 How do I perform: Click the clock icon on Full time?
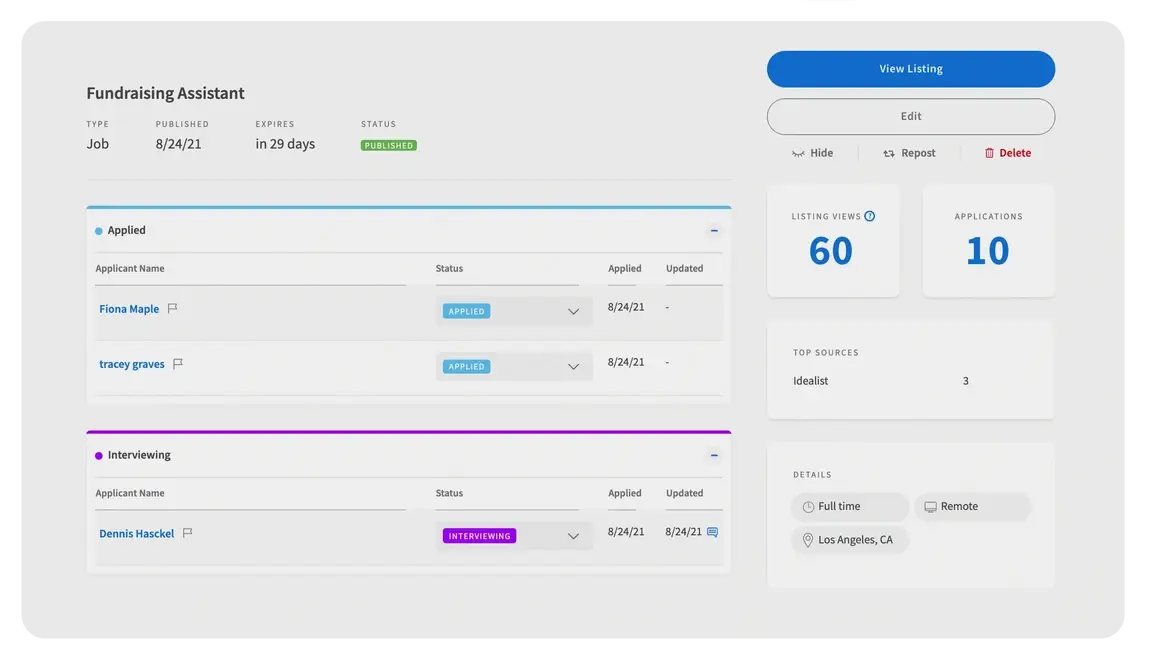pyautogui.click(x=808, y=507)
